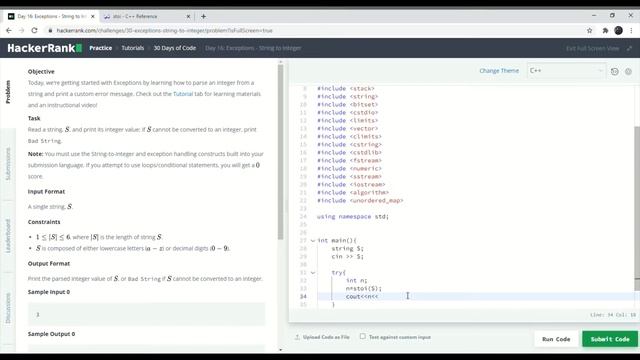
Task: Click on code line cin >> S;
Action: coord(347,257)
